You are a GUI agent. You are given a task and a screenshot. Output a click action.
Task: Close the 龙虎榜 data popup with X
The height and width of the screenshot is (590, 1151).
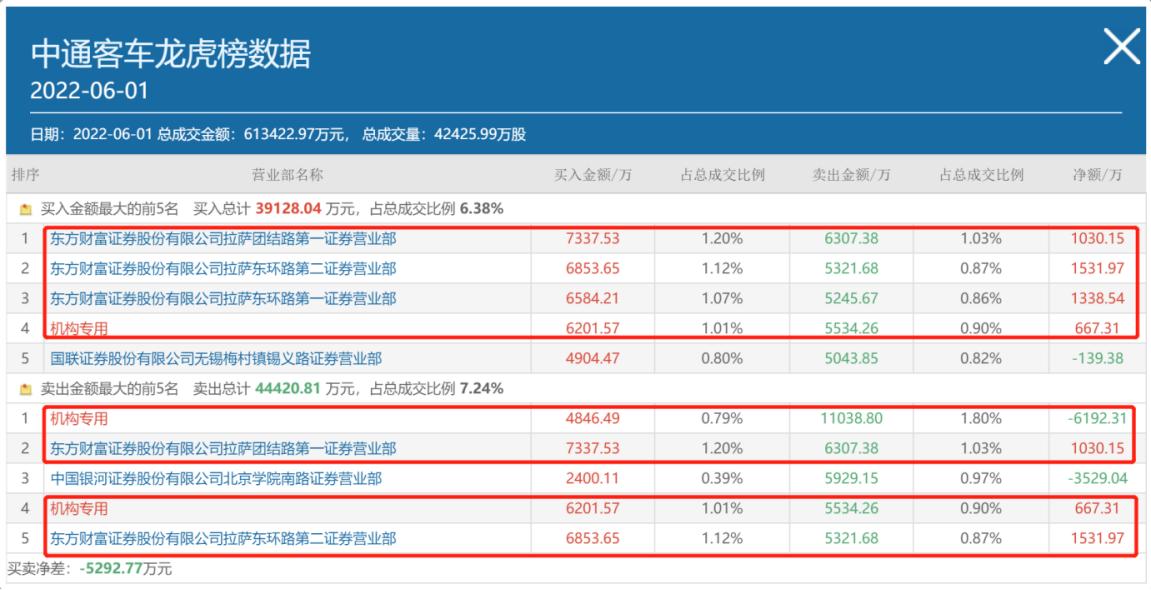(x=1120, y=47)
